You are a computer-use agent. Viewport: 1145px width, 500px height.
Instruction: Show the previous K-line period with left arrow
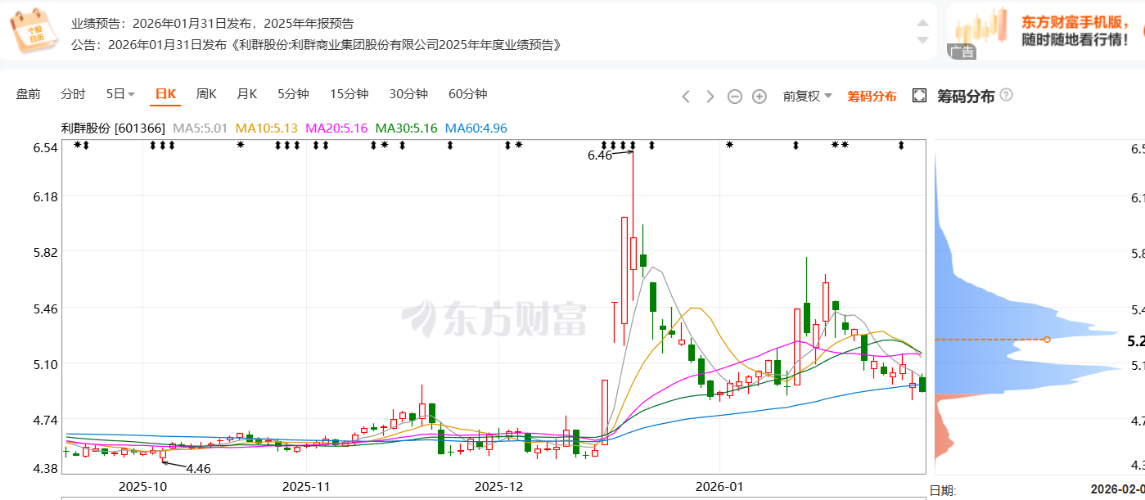pyautogui.click(x=686, y=96)
